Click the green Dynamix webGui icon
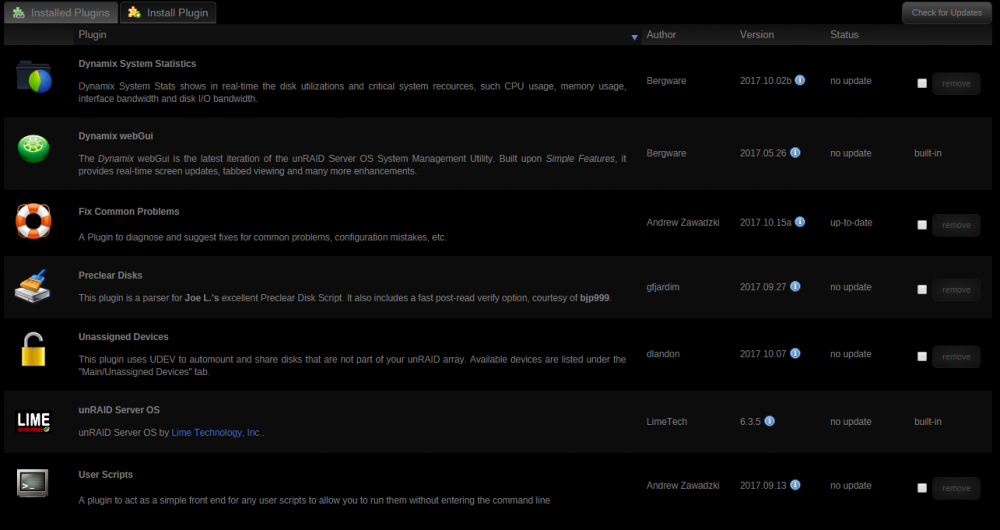1000x530 pixels. pos(33,149)
